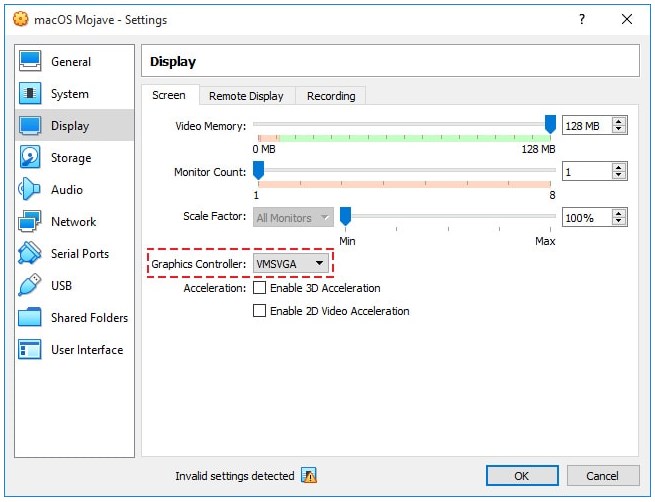This screenshot has height=502, width=655.
Task: Enable 2D Video Acceleration checkbox
Action: (260, 311)
